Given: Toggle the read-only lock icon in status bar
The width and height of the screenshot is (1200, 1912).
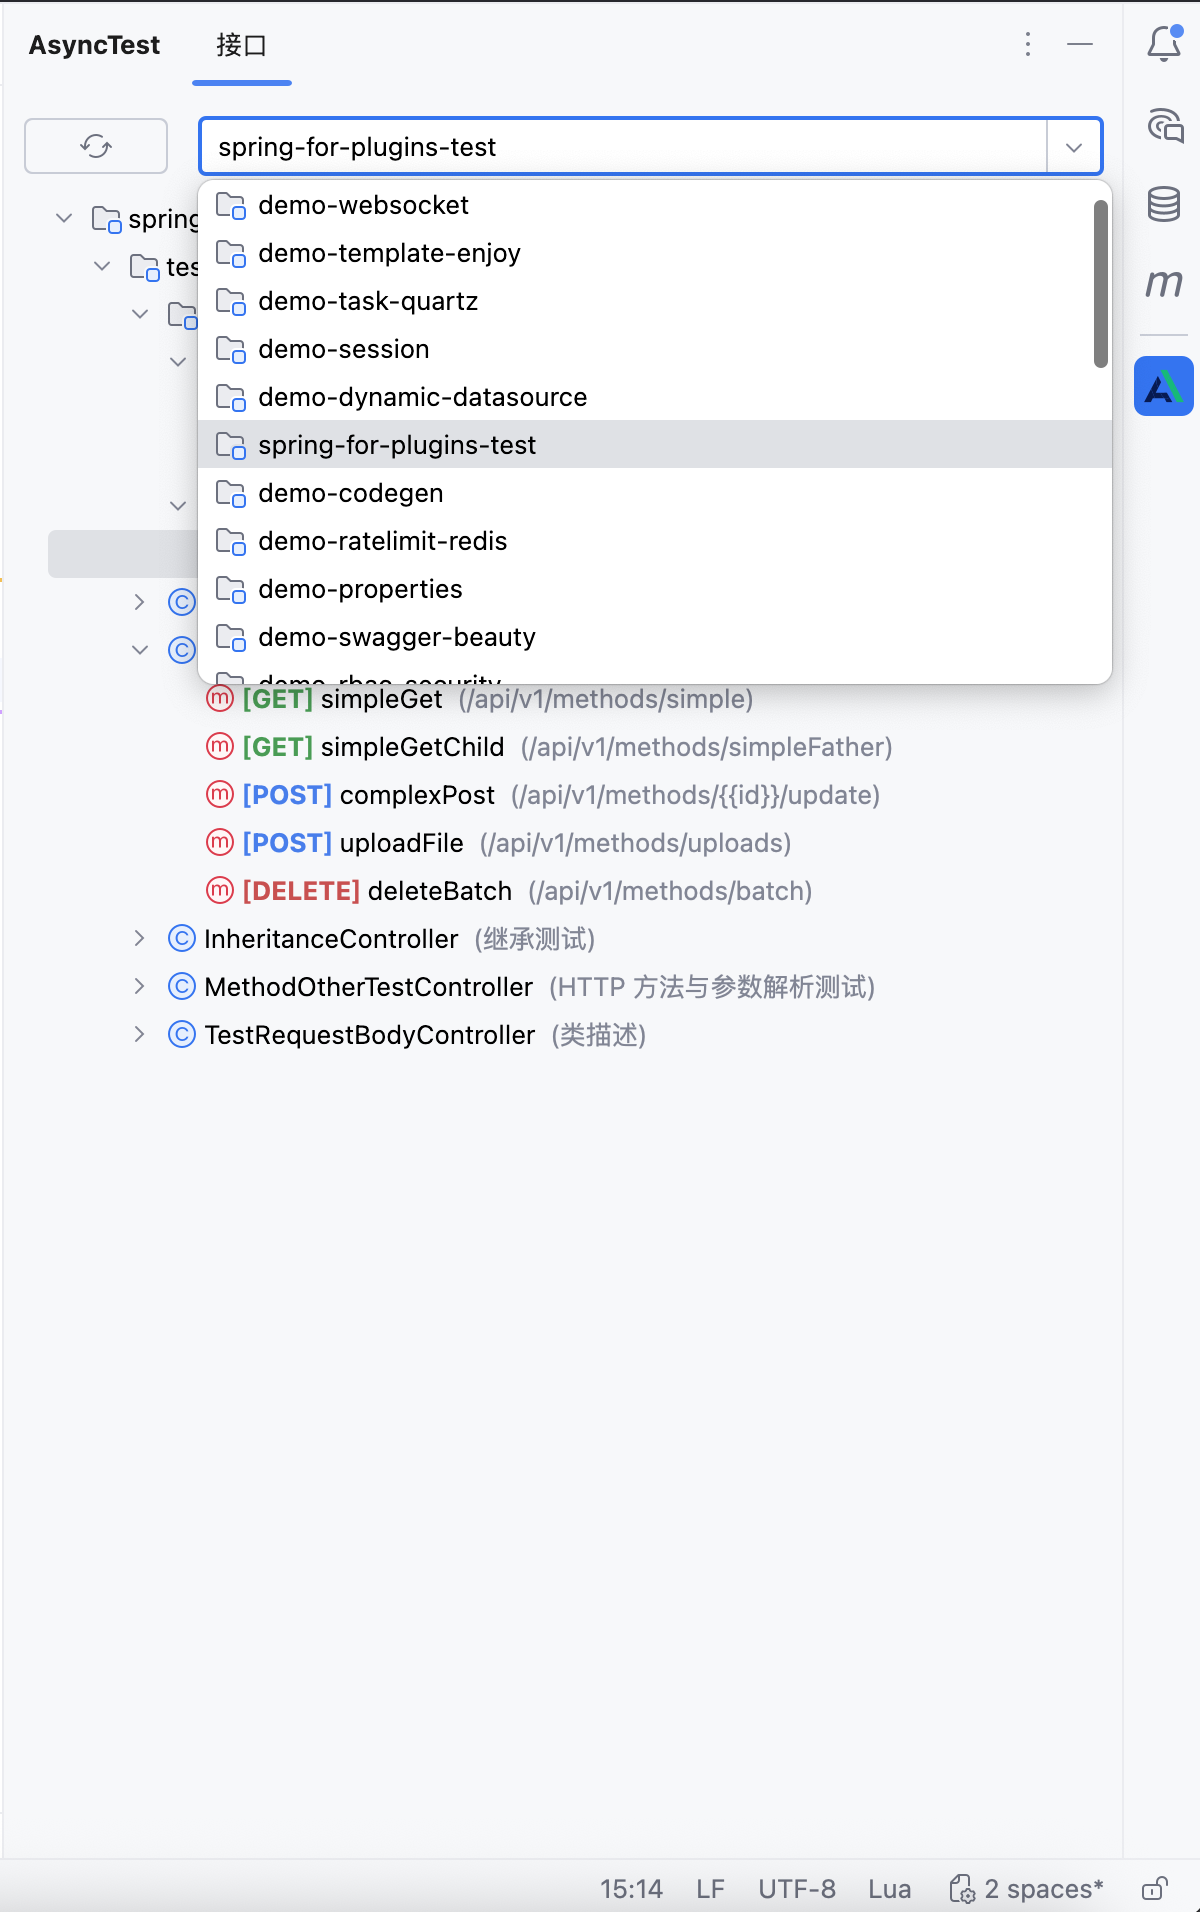Looking at the screenshot, I should coord(1154,1888).
